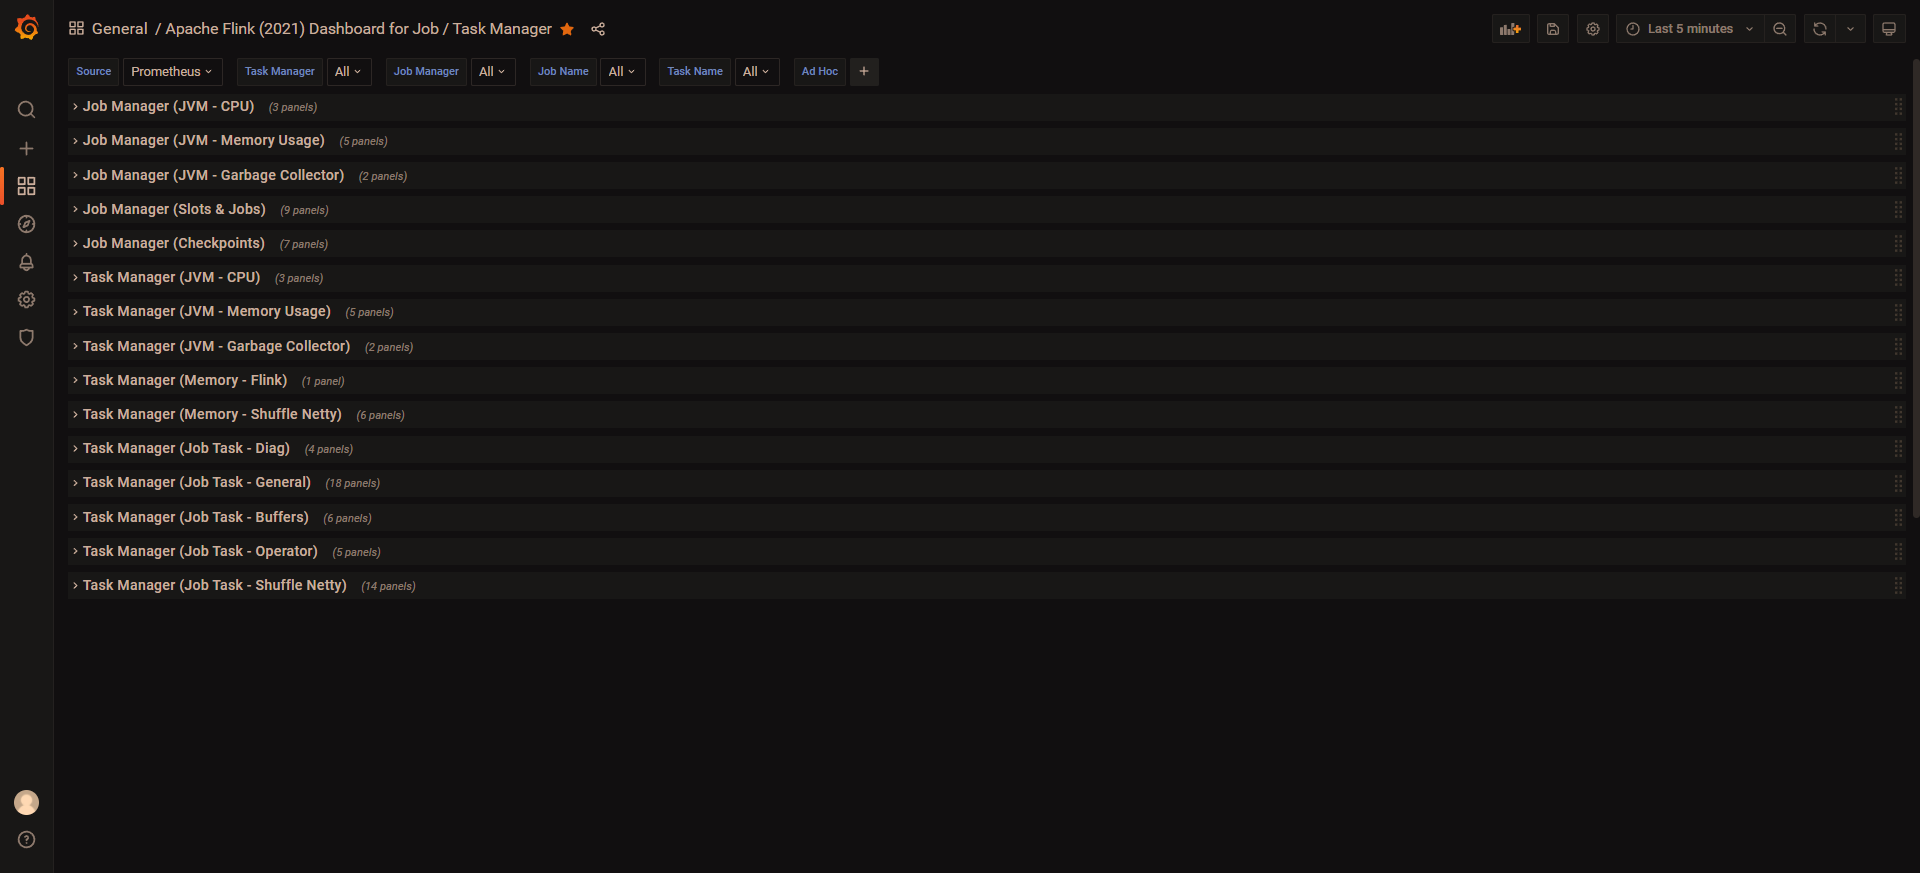The height and width of the screenshot is (873, 1920).
Task: Click the General folder breadcrumb link
Action: 119,29
